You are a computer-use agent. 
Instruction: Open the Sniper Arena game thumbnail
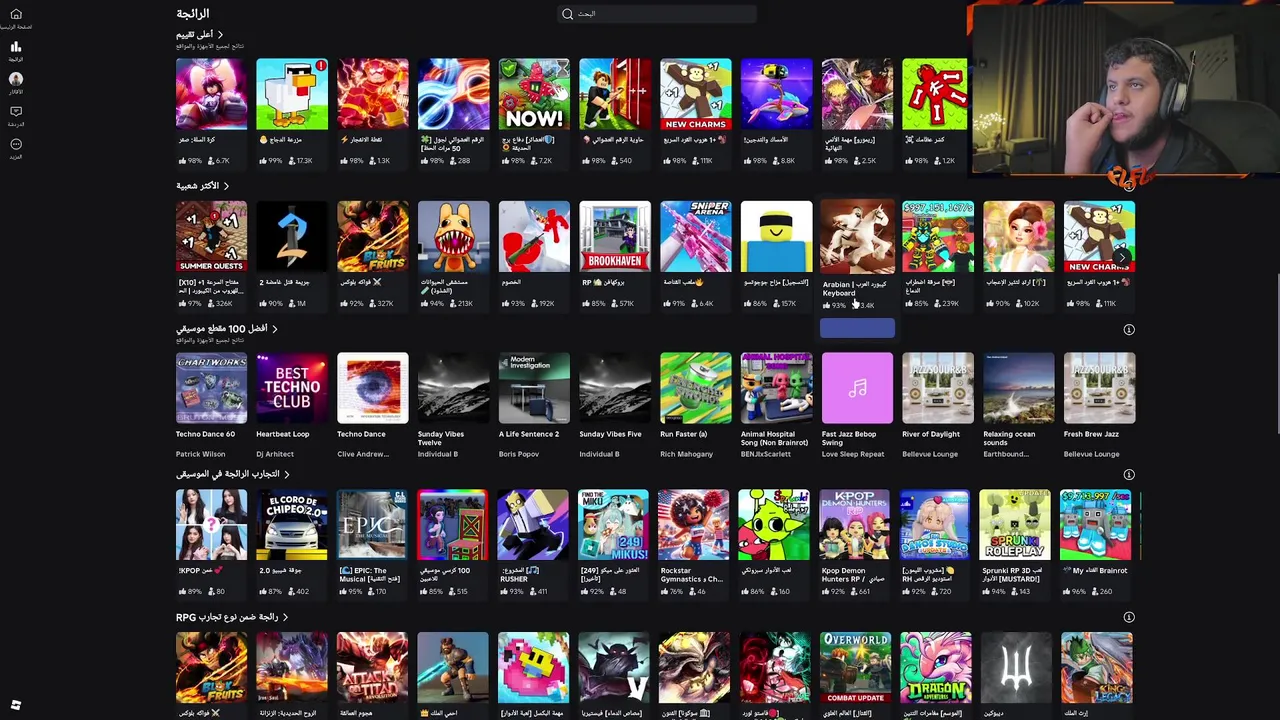[x=696, y=236]
